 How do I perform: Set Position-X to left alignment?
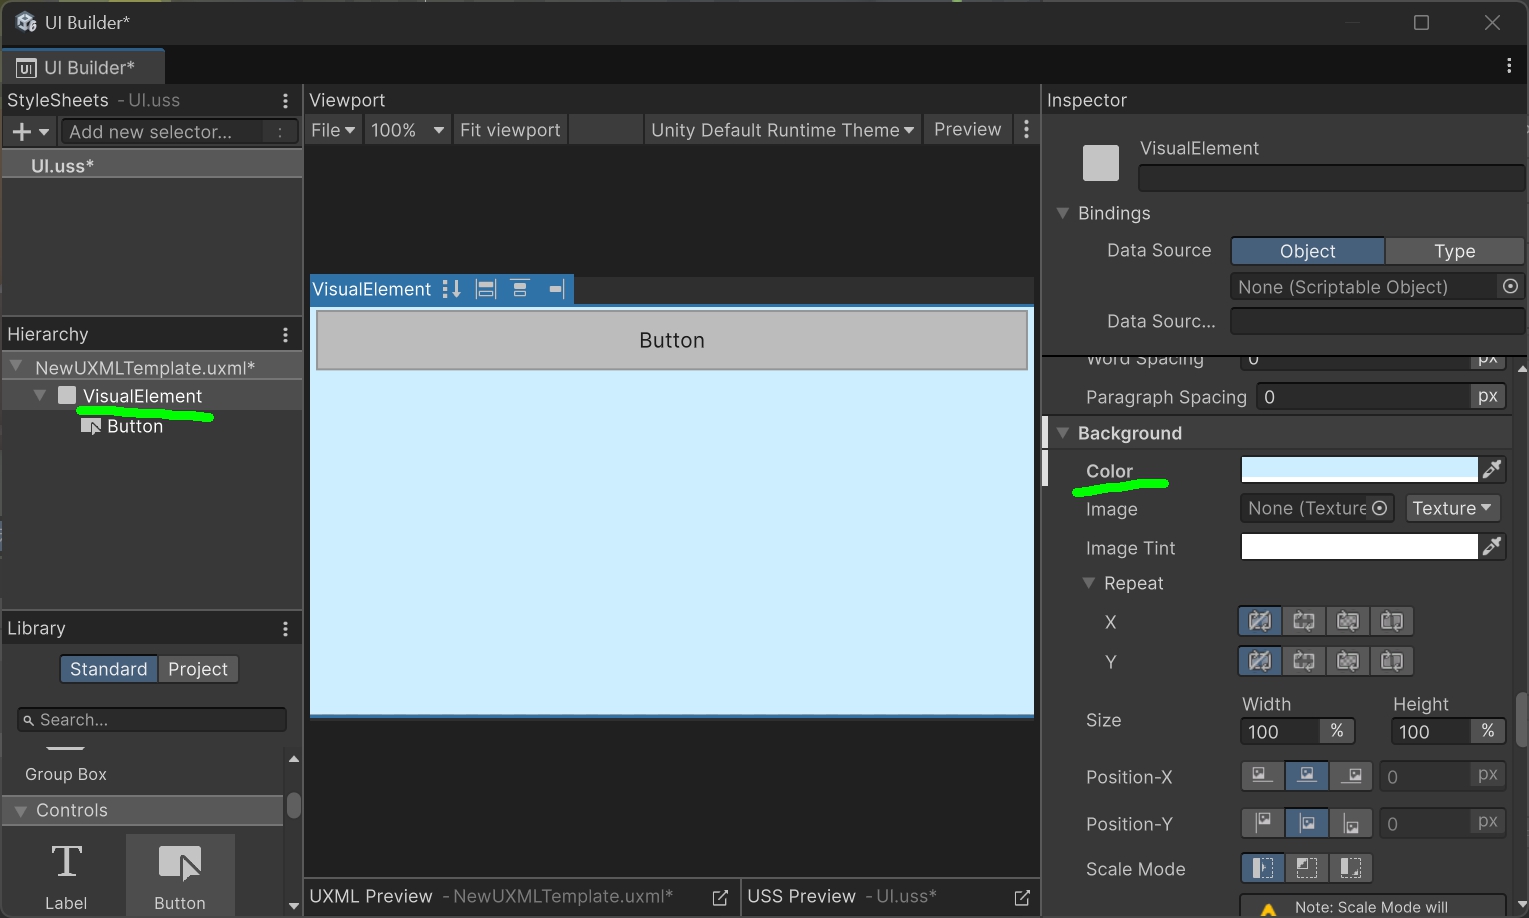pos(1261,776)
